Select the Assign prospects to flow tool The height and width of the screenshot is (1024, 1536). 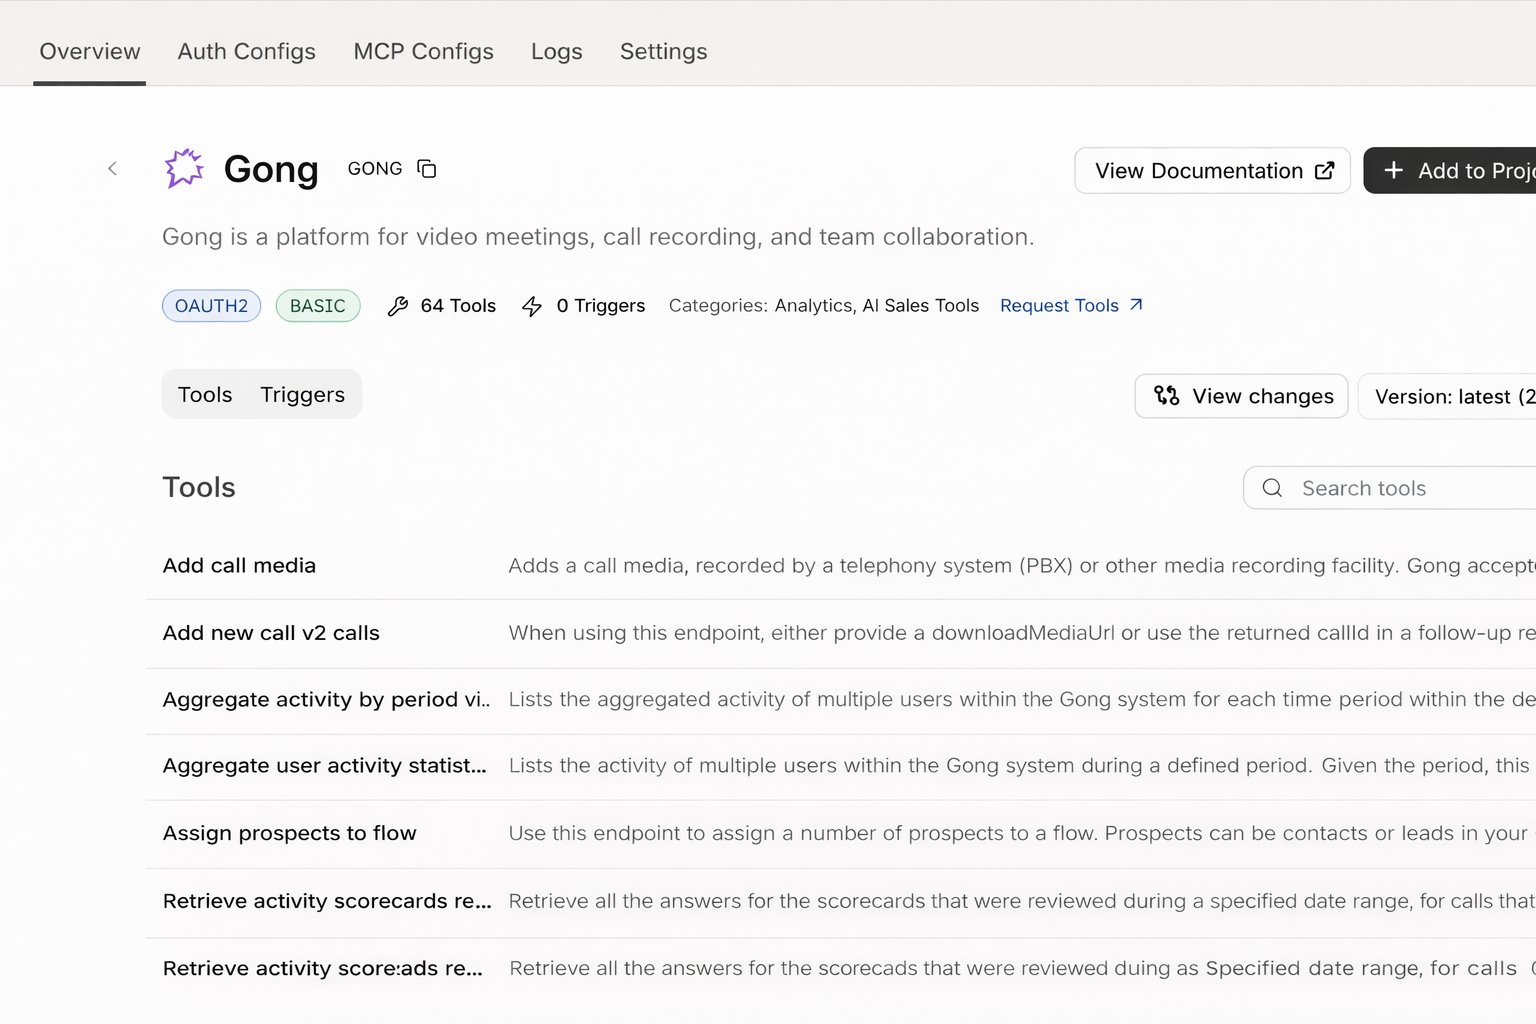[x=289, y=833]
